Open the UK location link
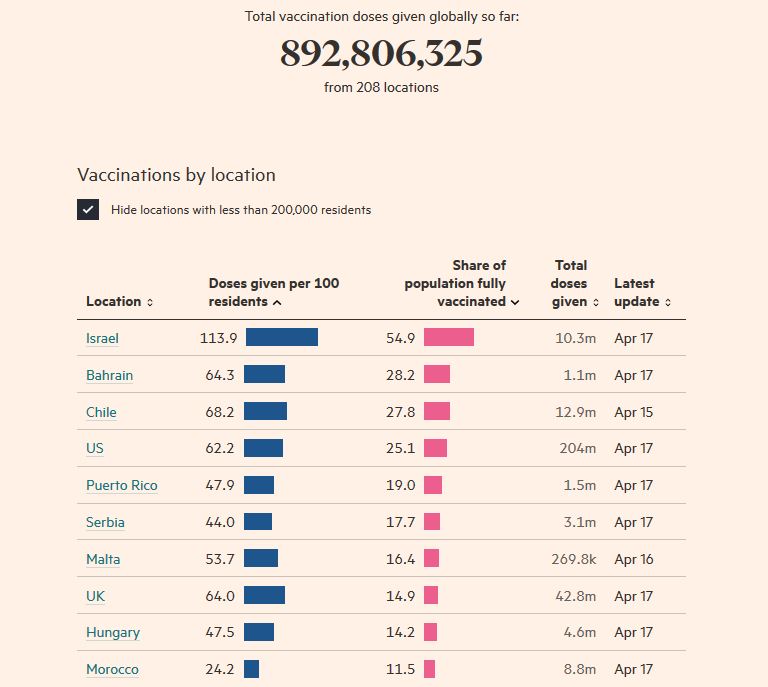This screenshot has height=687, width=768. pyautogui.click(x=95, y=597)
